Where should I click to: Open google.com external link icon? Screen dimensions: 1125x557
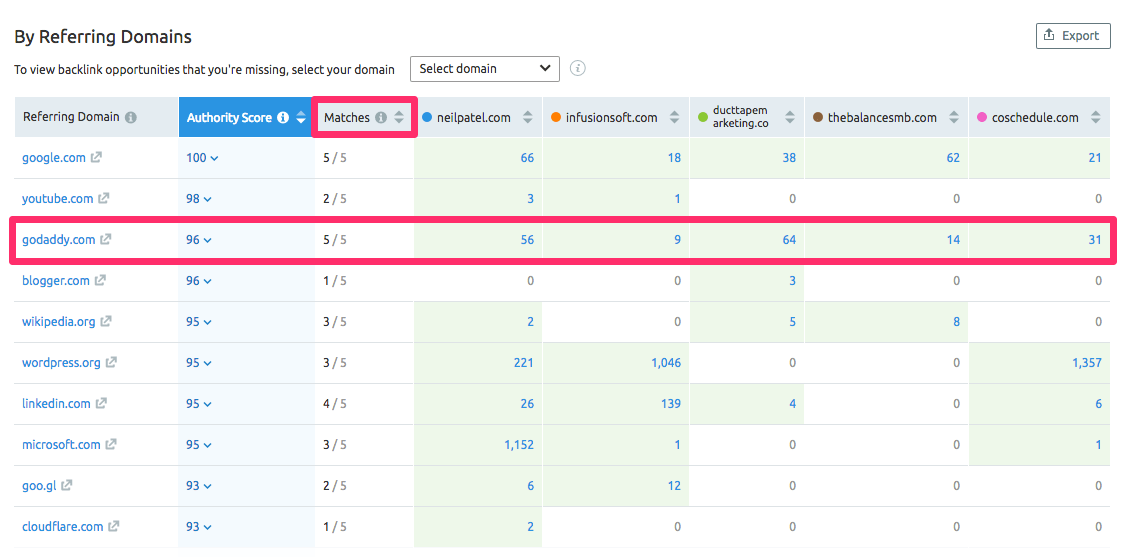(x=96, y=157)
